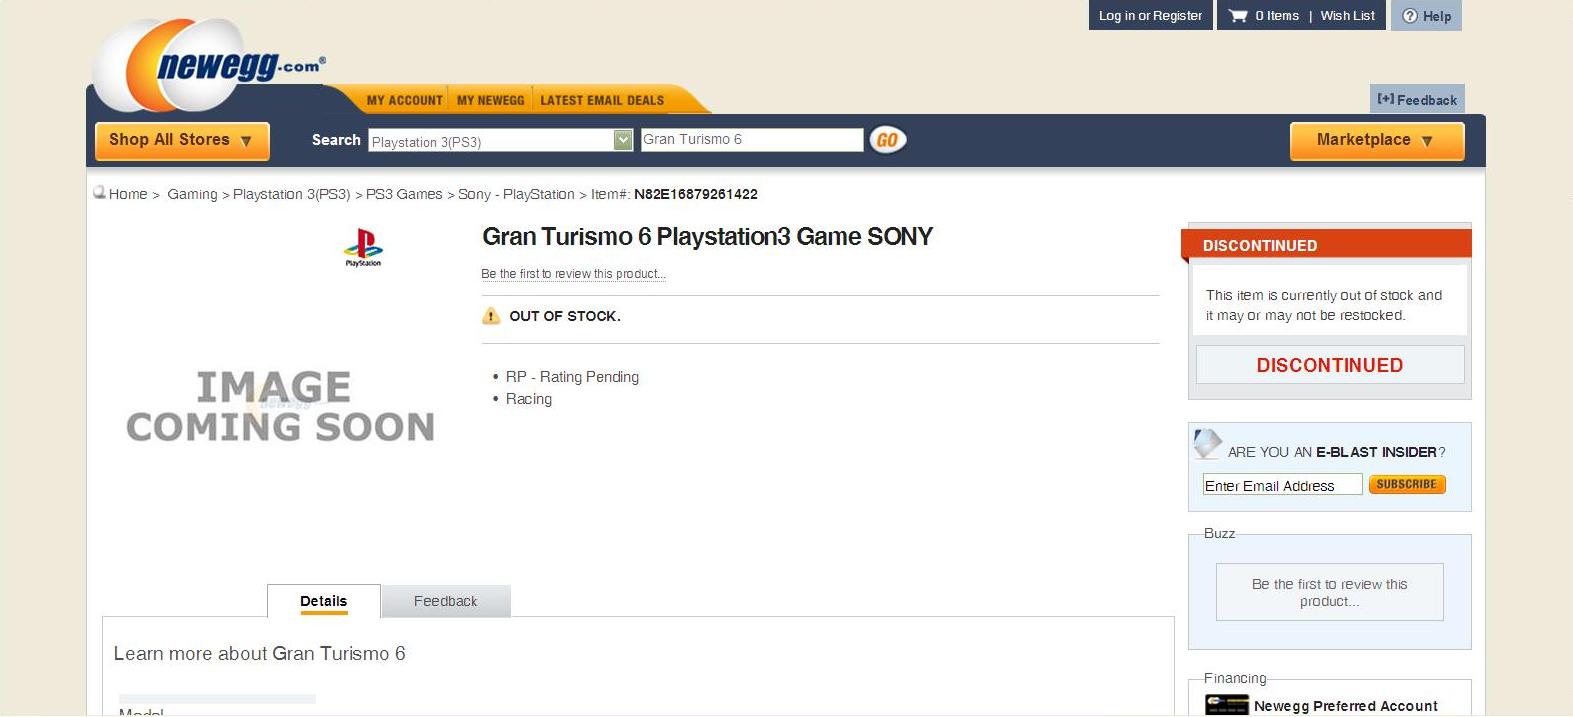The image size is (1573, 717).
Task: Open the Latest Email Deals tab
Action: 602,100
